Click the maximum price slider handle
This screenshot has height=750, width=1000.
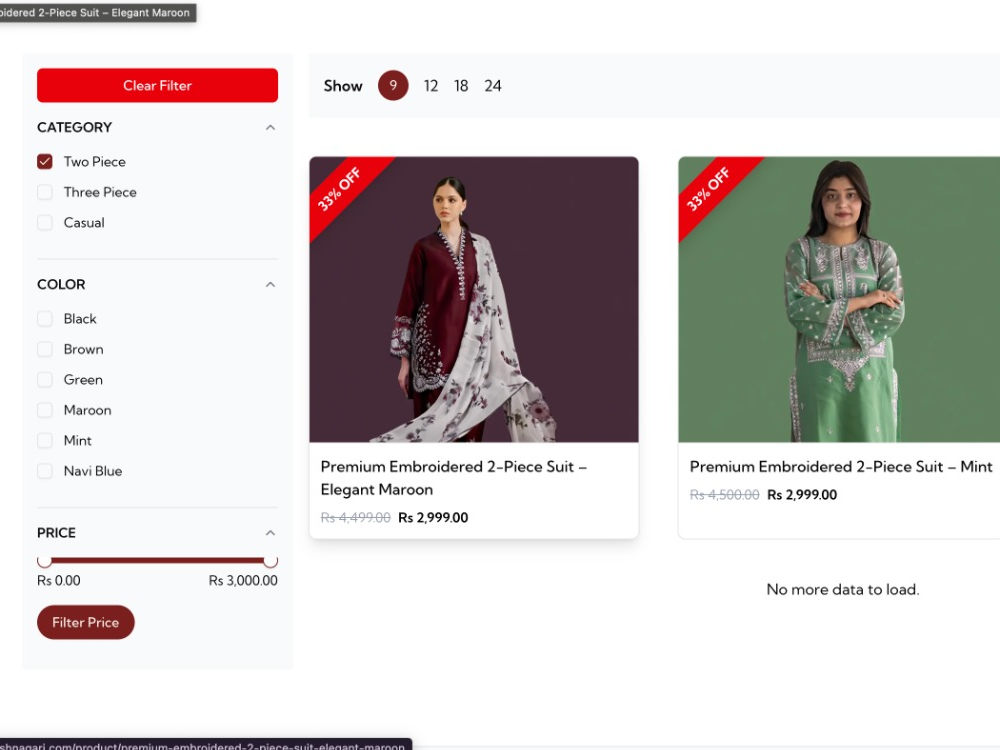(270, 561)
